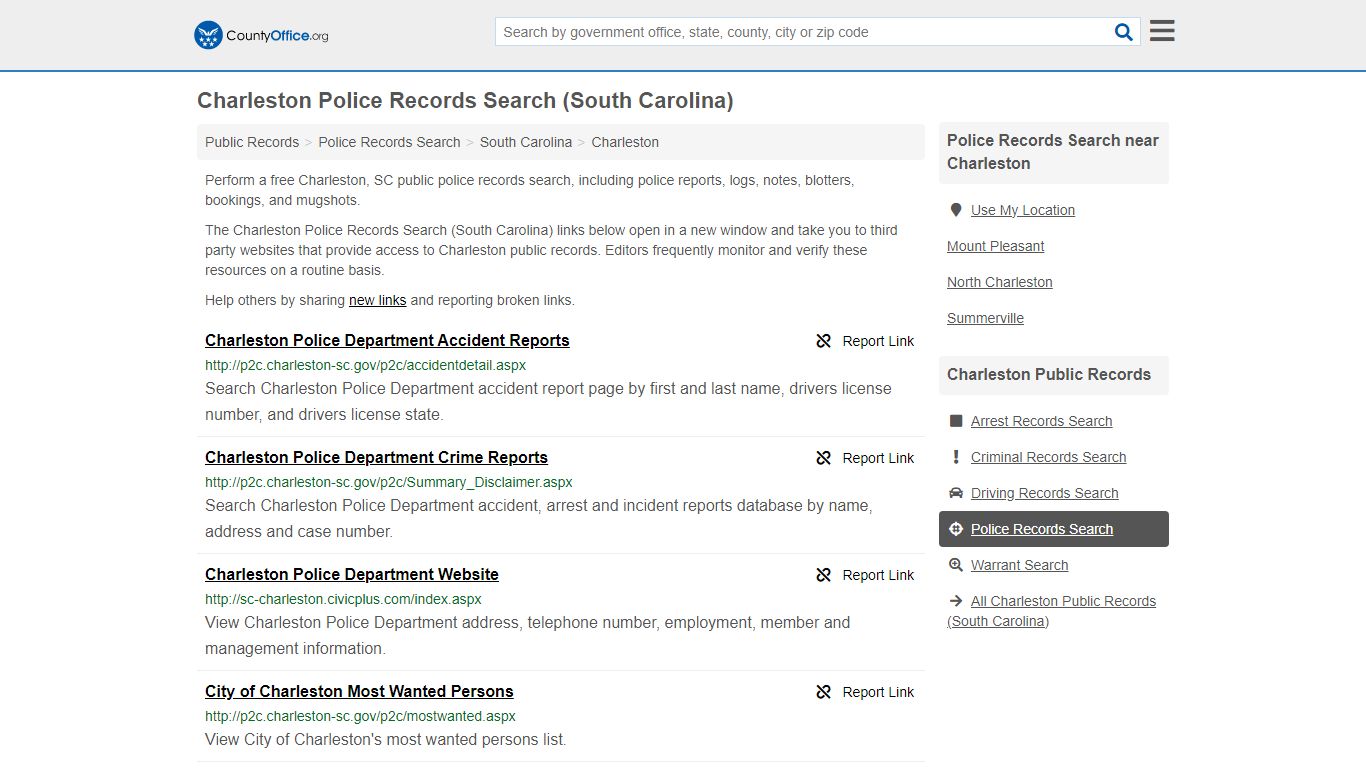Click the accidentdetail.aspx URL text

(x=365, y=365)
